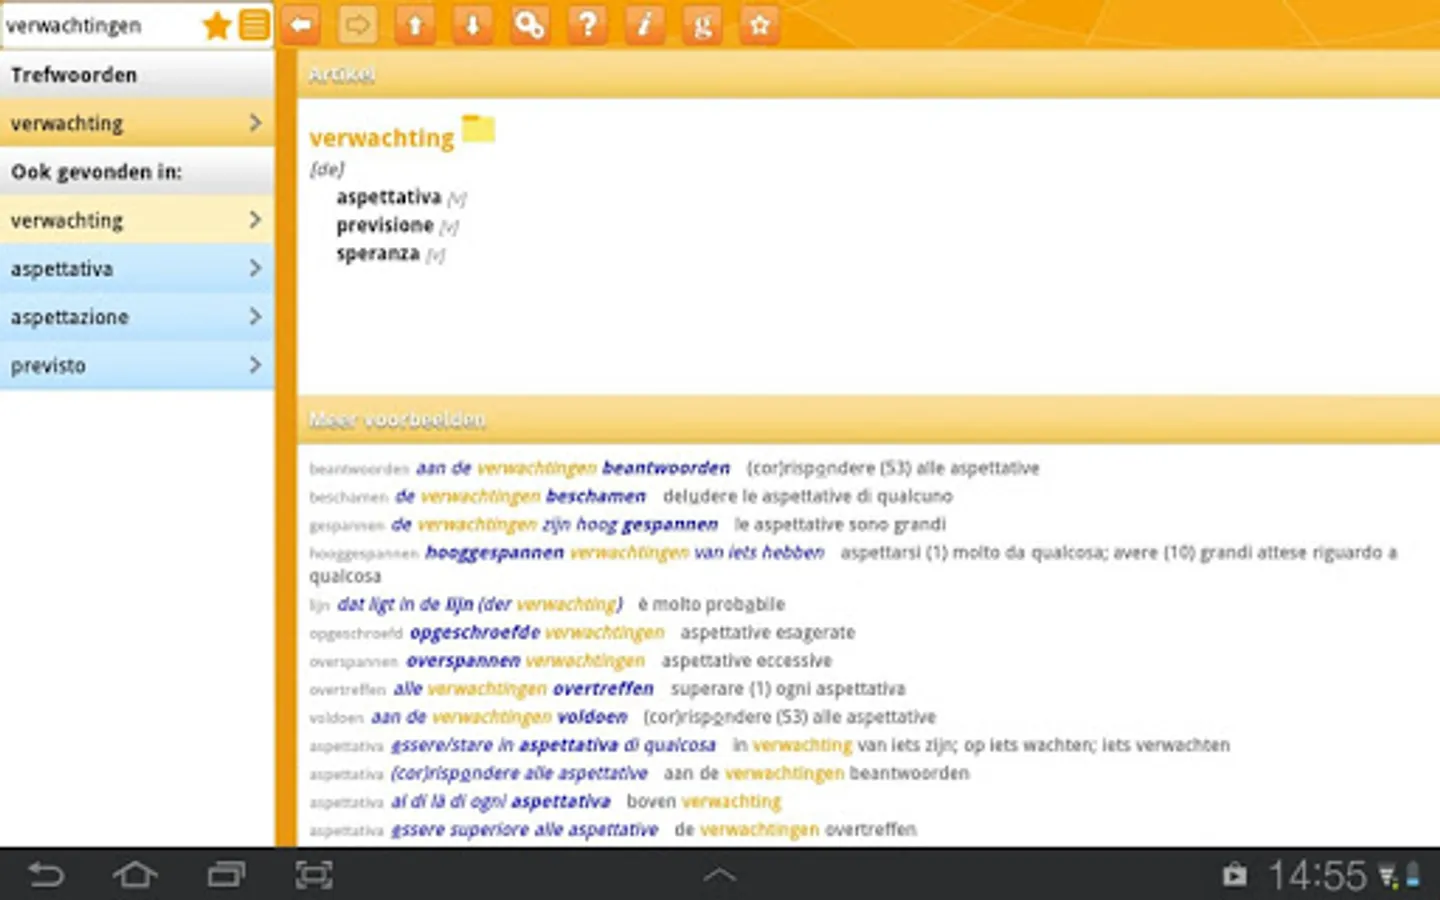Tap the recent apps button
The width and height of the screenshot is (1440, 900).
225,875
